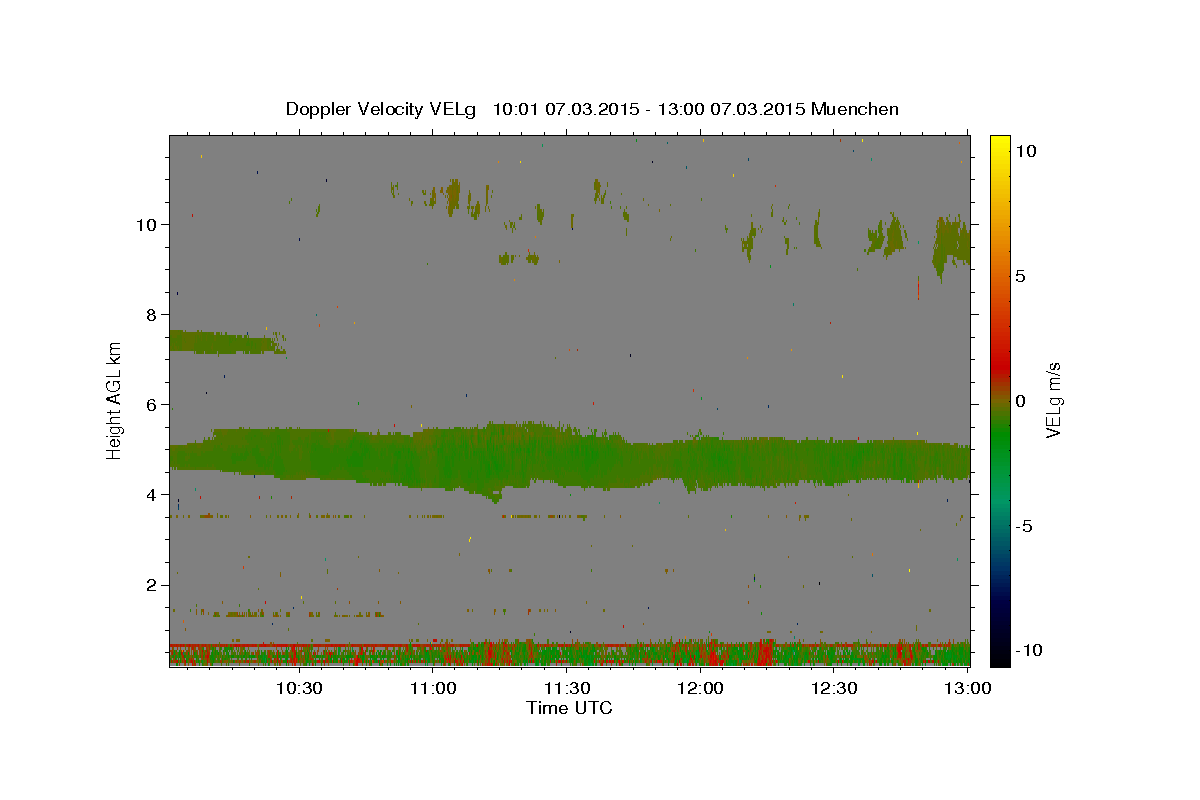Select the 'Height AGL km' axis label
1200x800 pixels.
tap(115, 400)
